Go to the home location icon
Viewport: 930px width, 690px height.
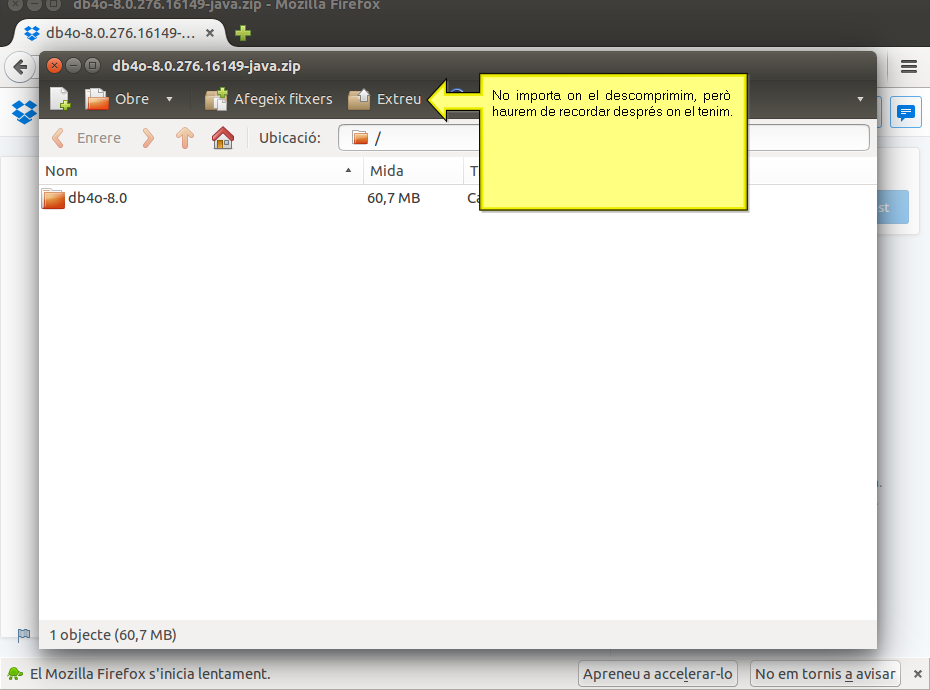[x=223, y=138]
